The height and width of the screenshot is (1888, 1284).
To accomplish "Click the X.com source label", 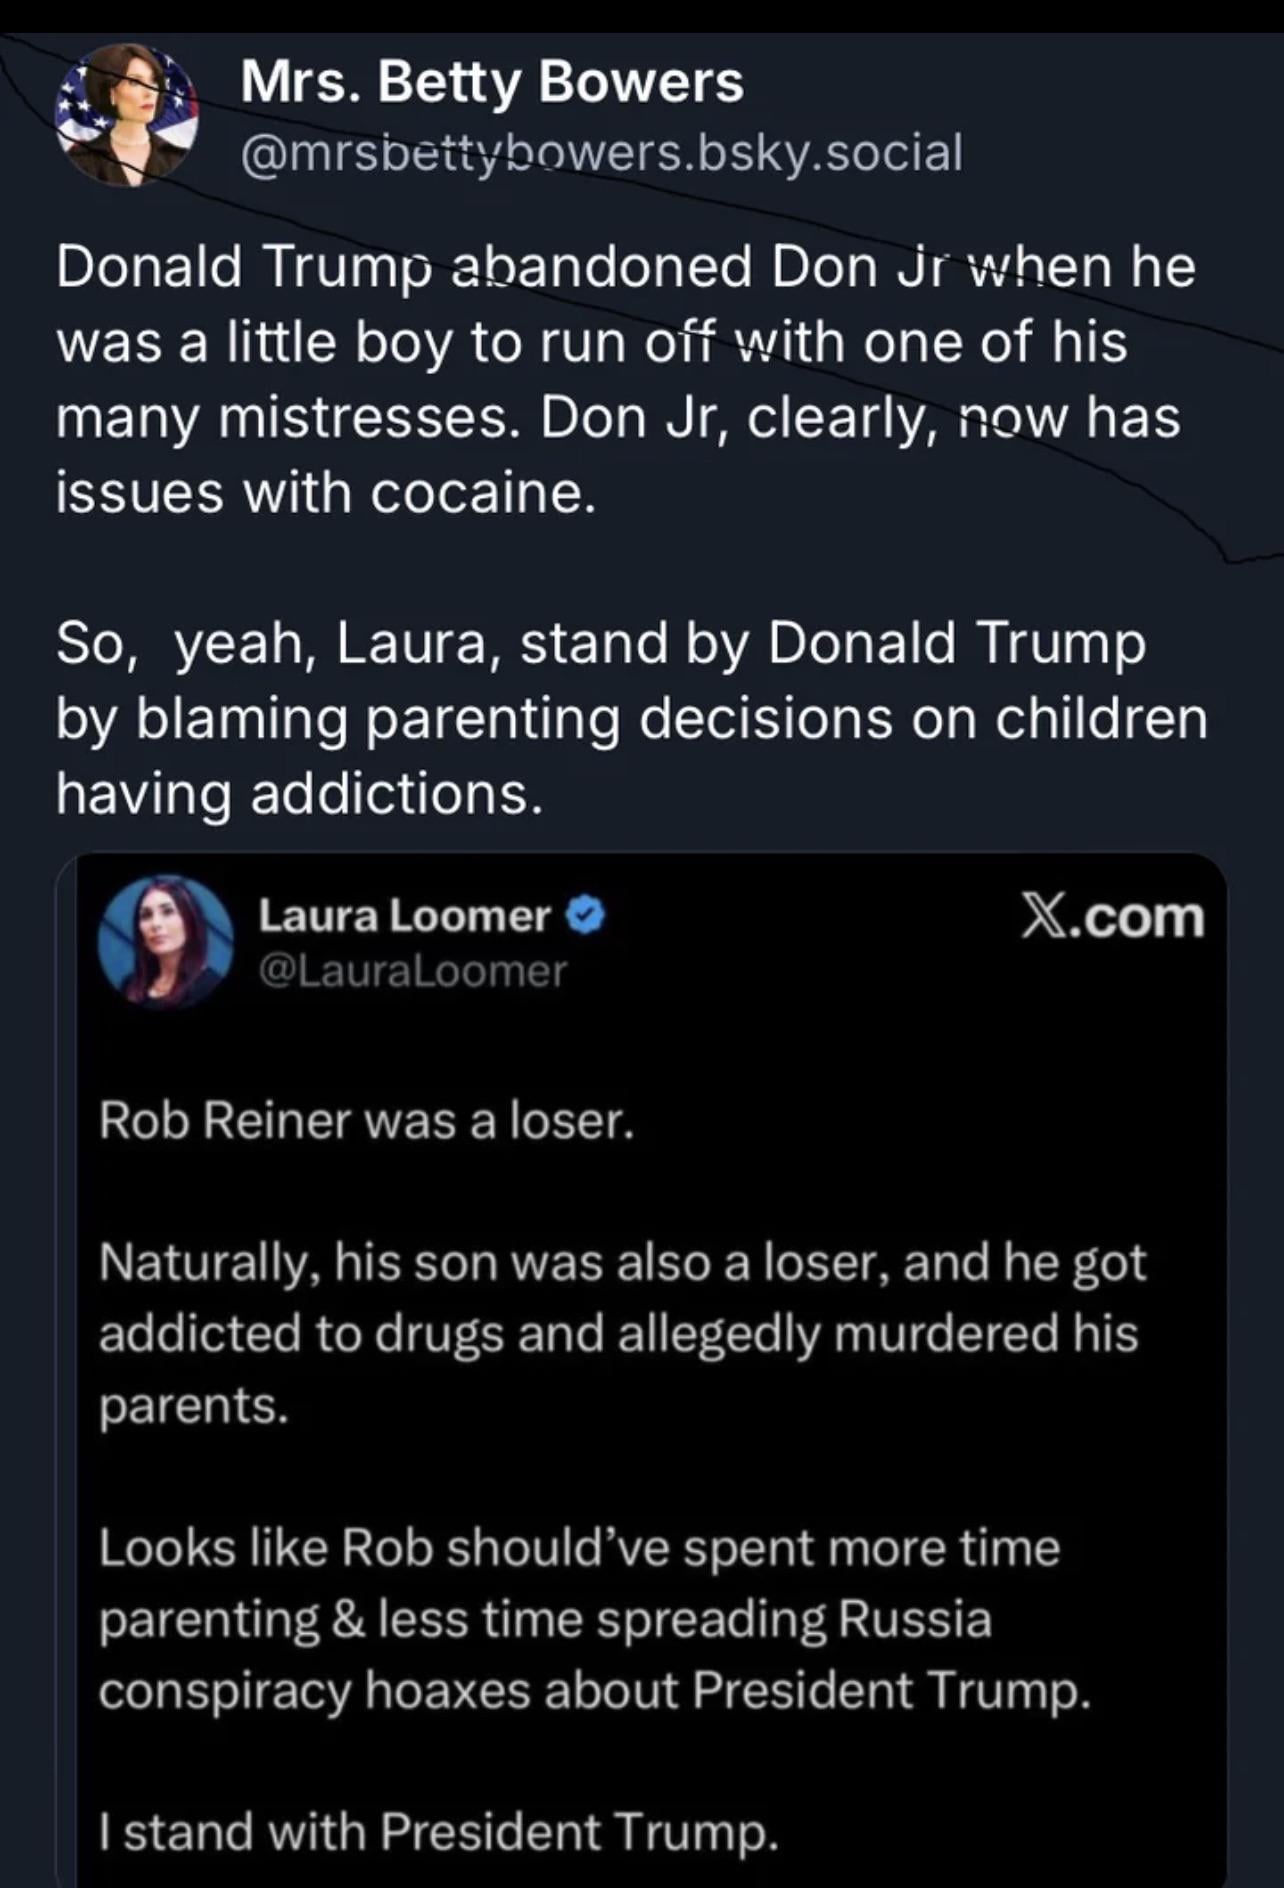I will pyautogui.click(x=1112, y=918).
